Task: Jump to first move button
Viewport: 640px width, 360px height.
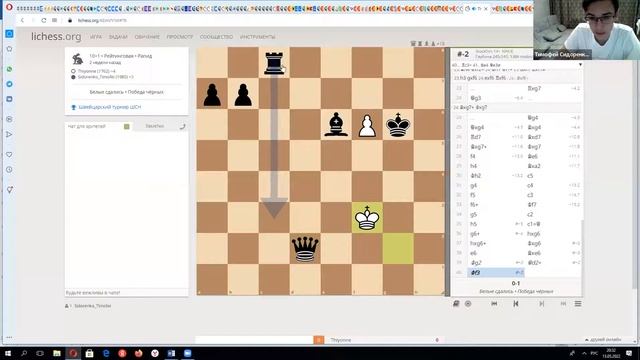Action: [x=494, y=304]
